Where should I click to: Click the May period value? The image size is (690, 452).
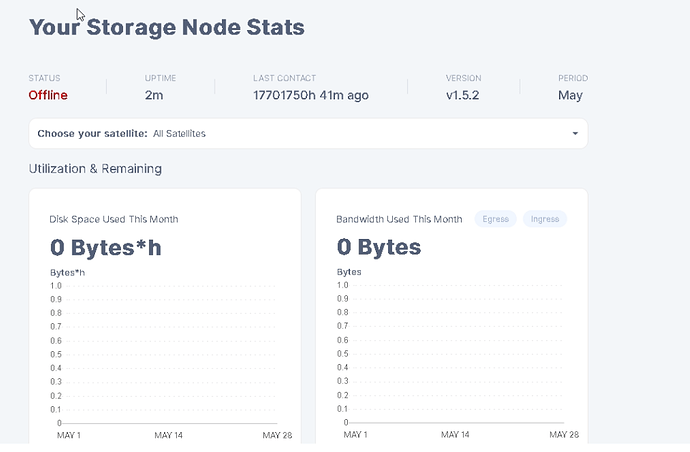(x=571, y=95)
